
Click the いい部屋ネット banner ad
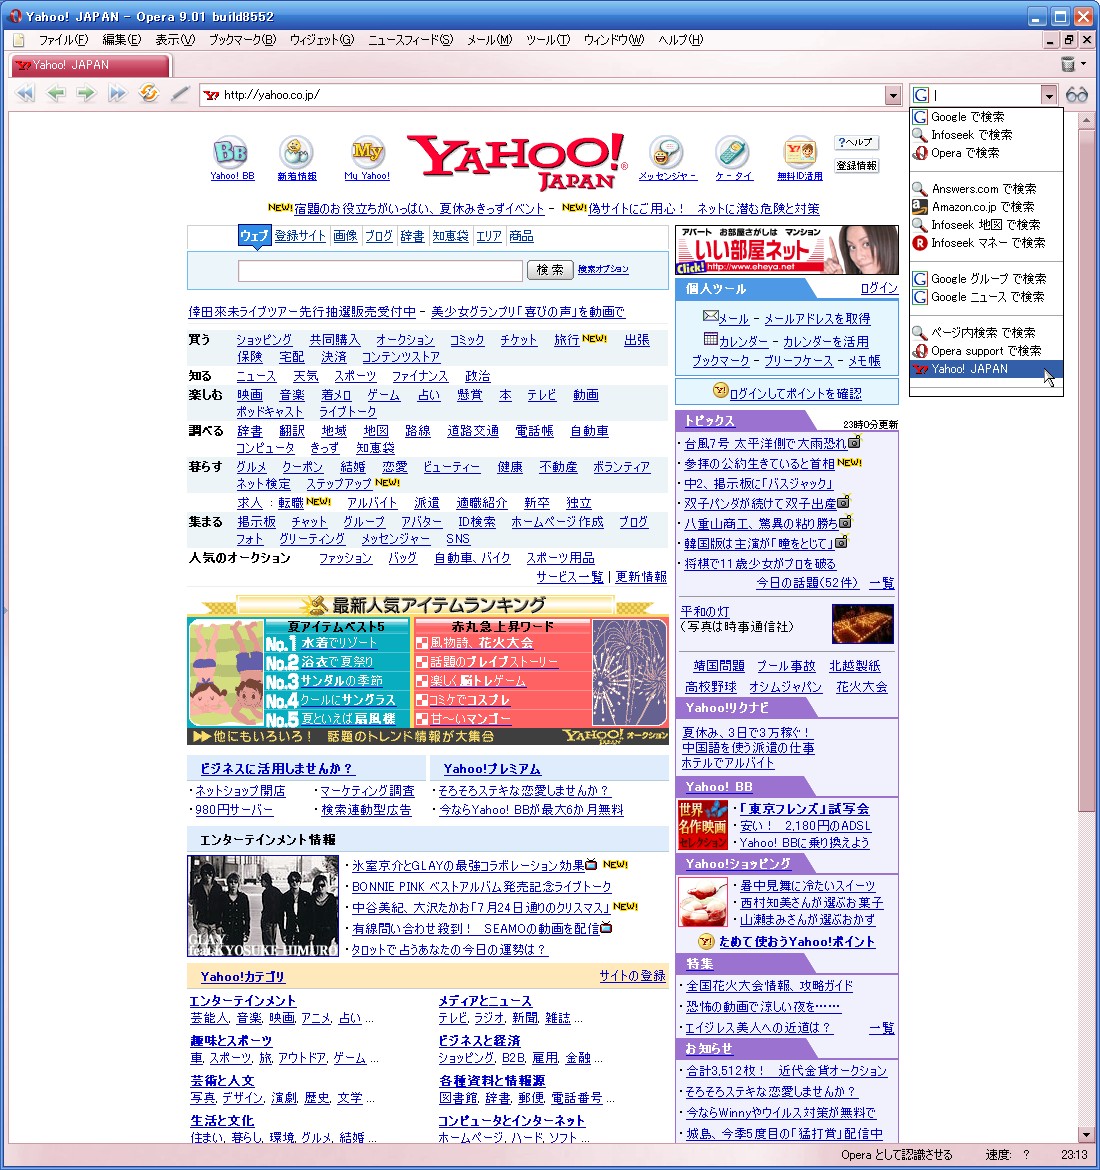(x=787, y=249)
